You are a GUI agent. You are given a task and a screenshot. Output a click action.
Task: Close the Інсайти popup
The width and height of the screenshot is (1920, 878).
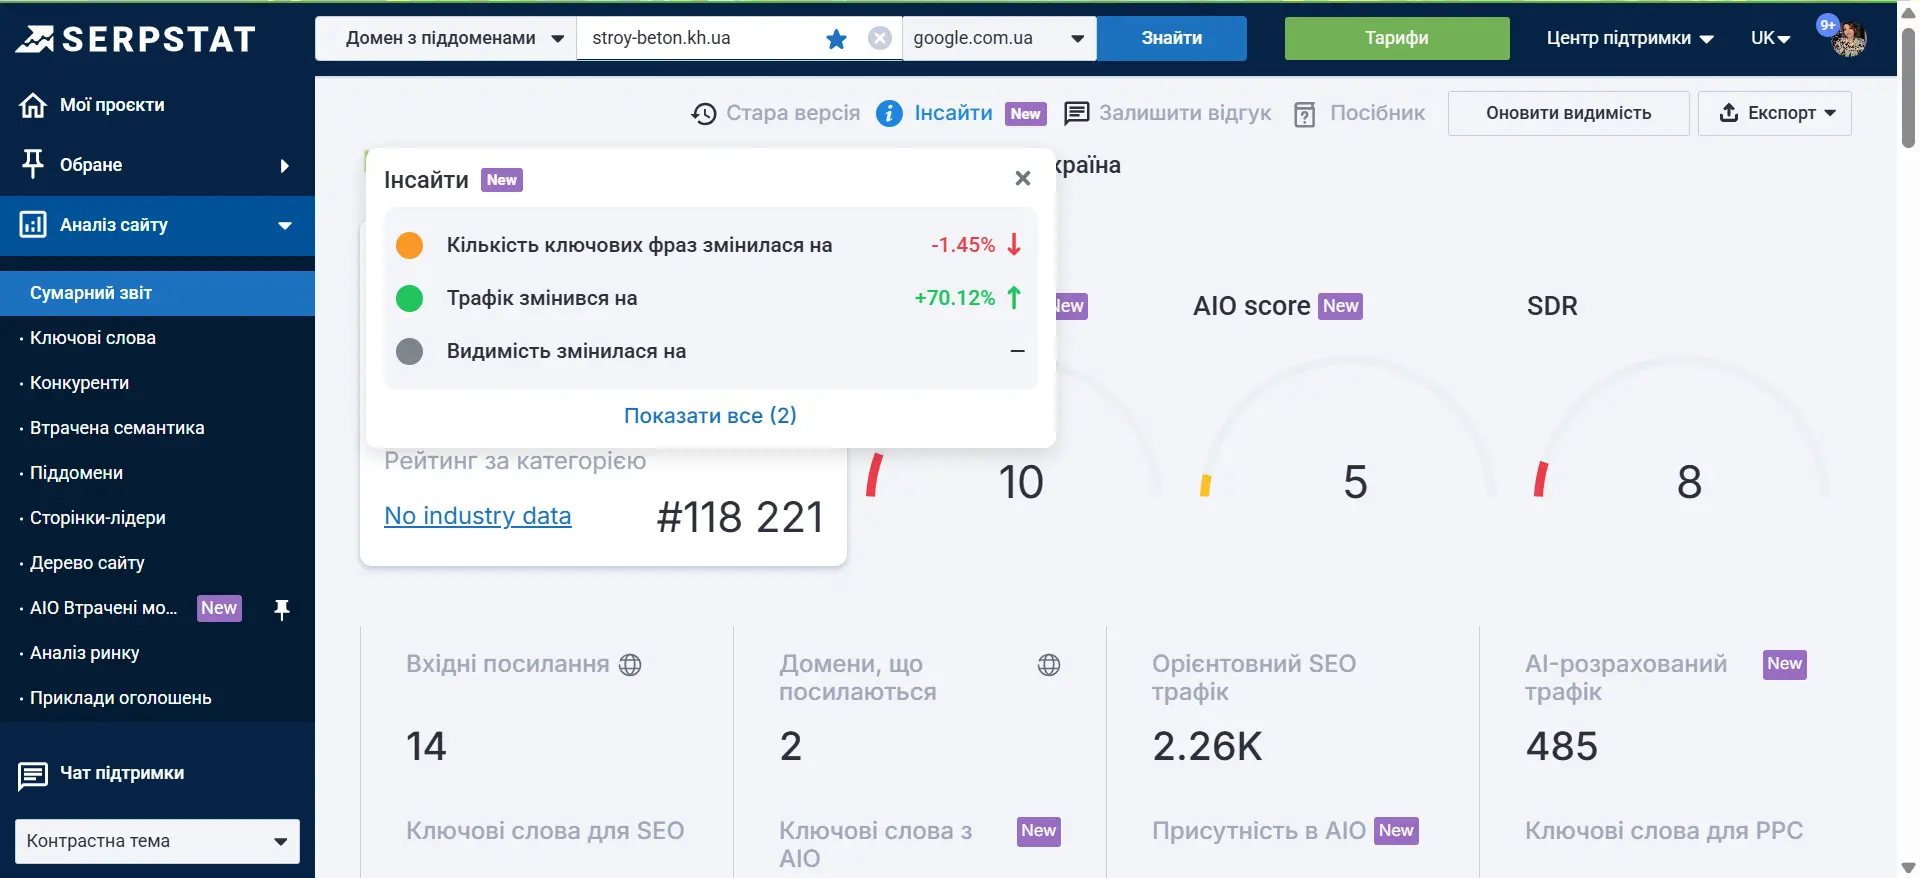pyautogui.click(x=1022, y=179)
